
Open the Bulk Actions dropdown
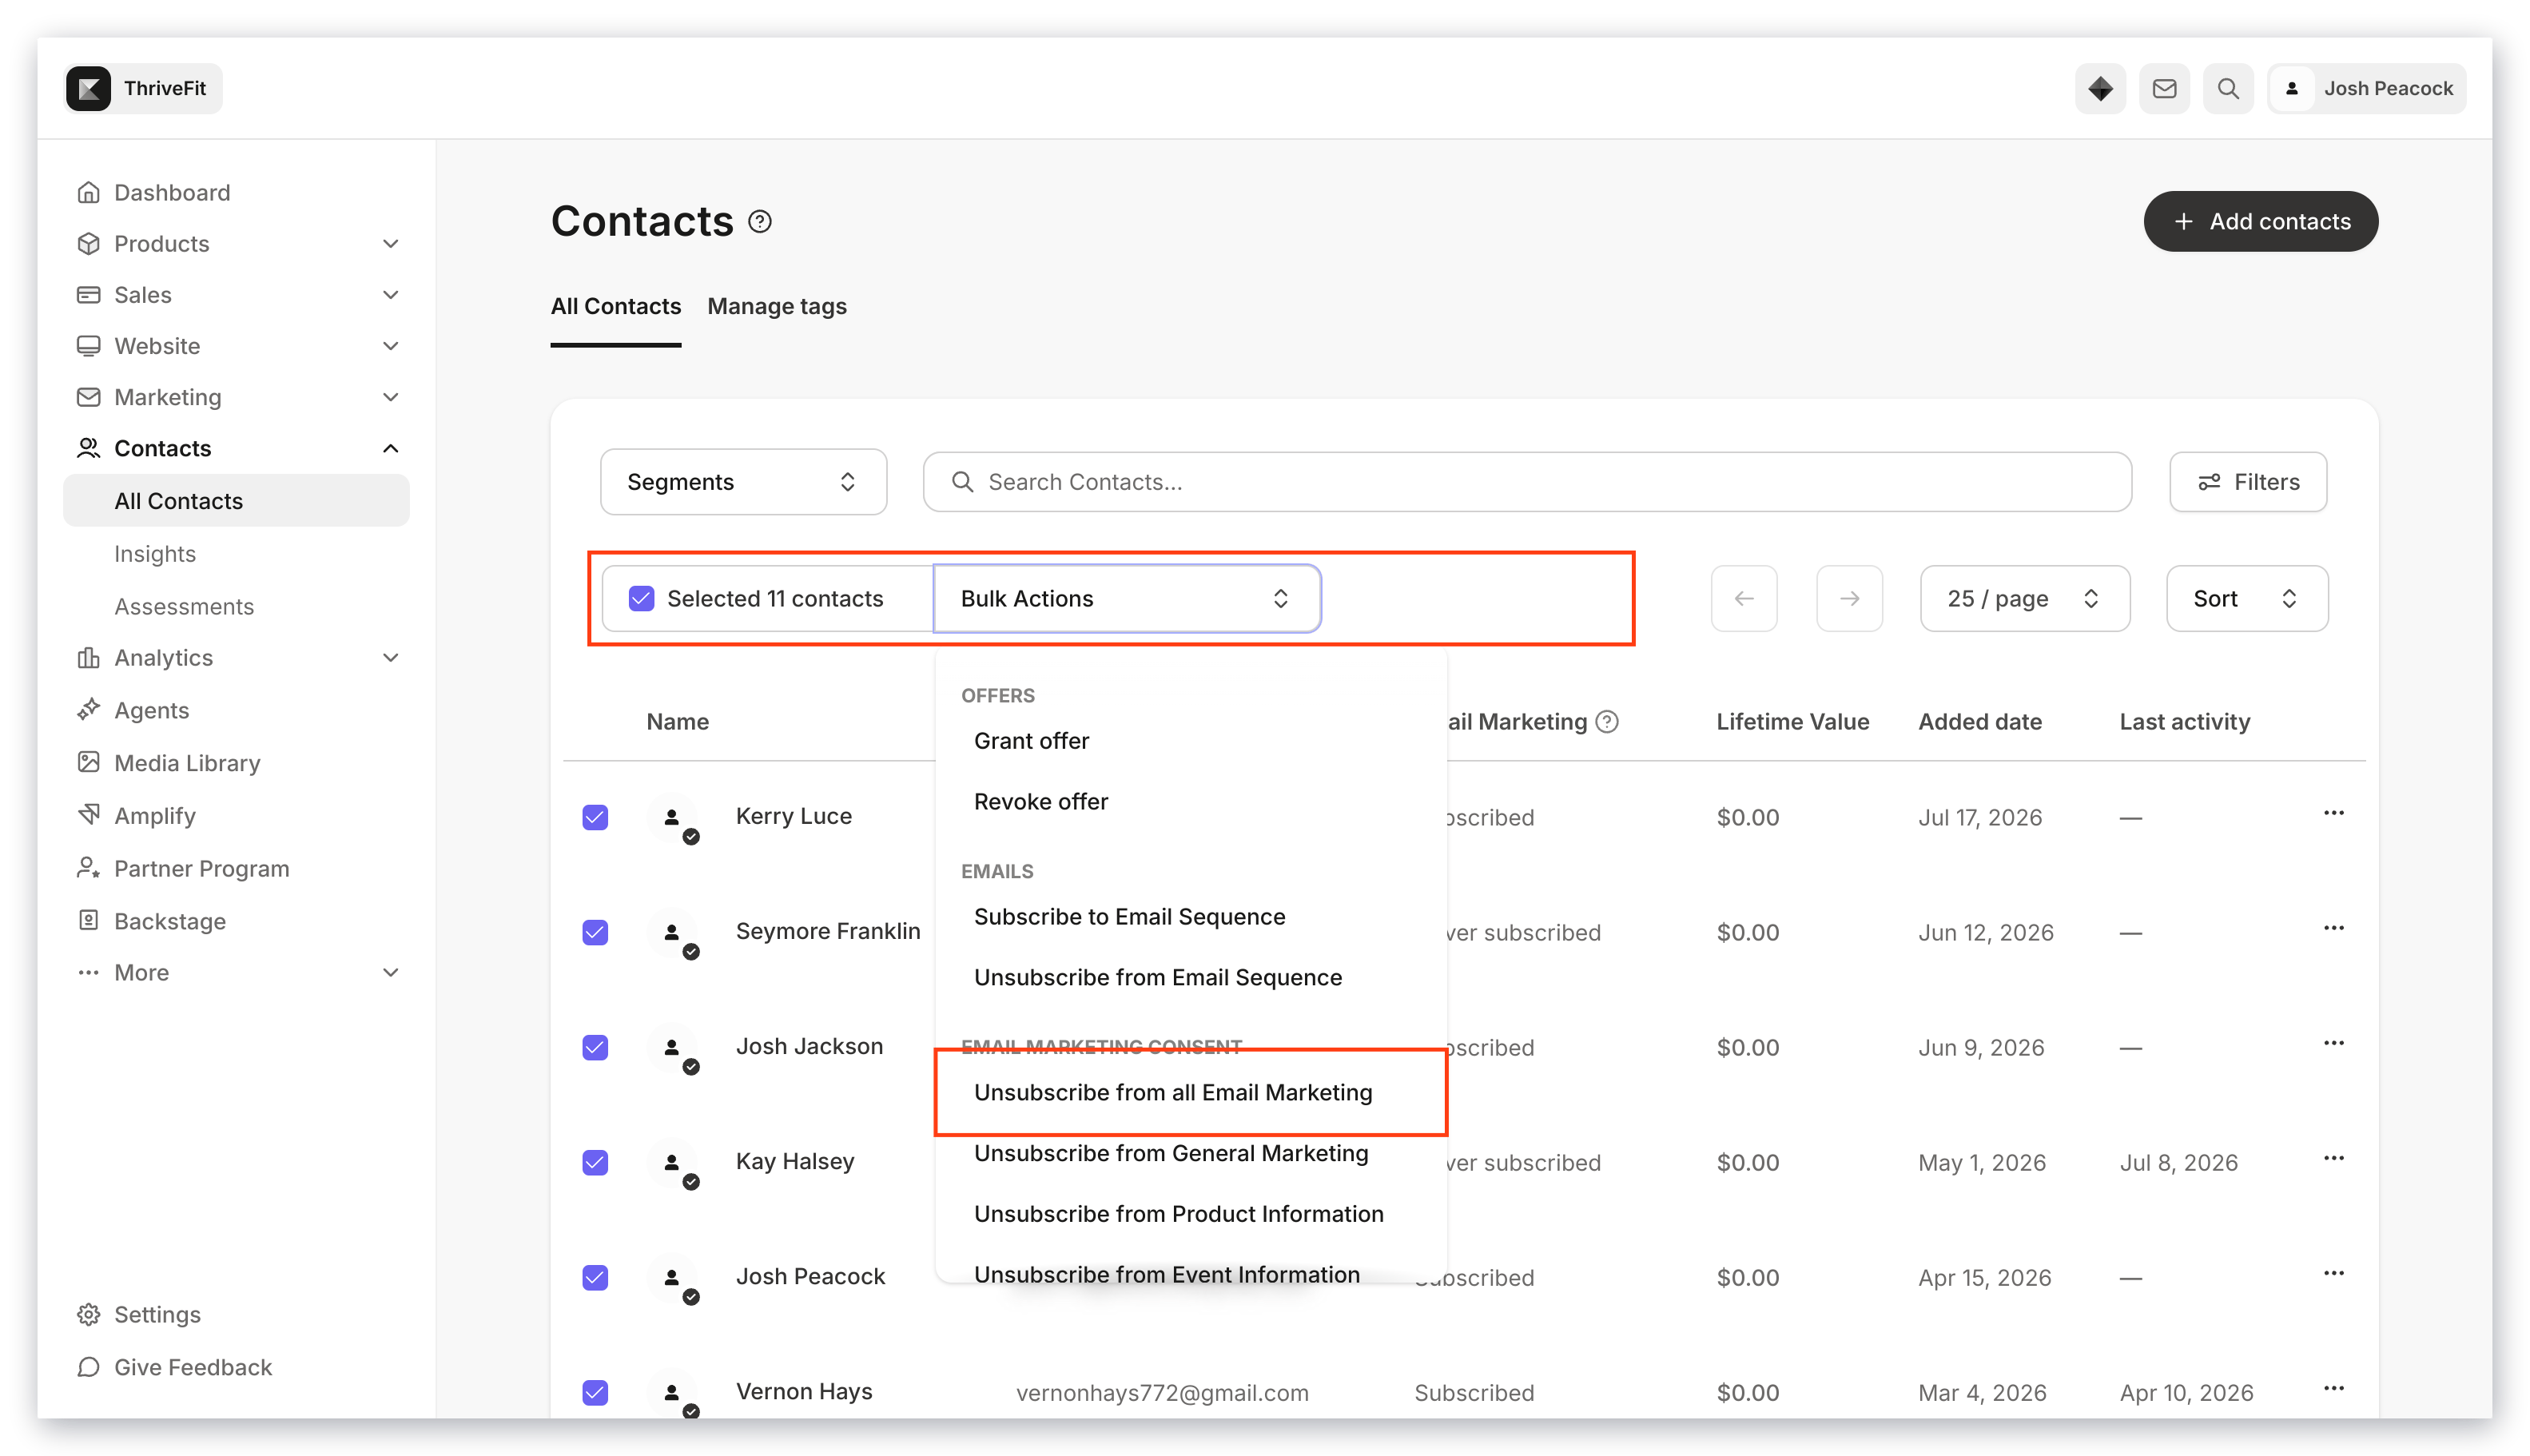(1126, 598)
